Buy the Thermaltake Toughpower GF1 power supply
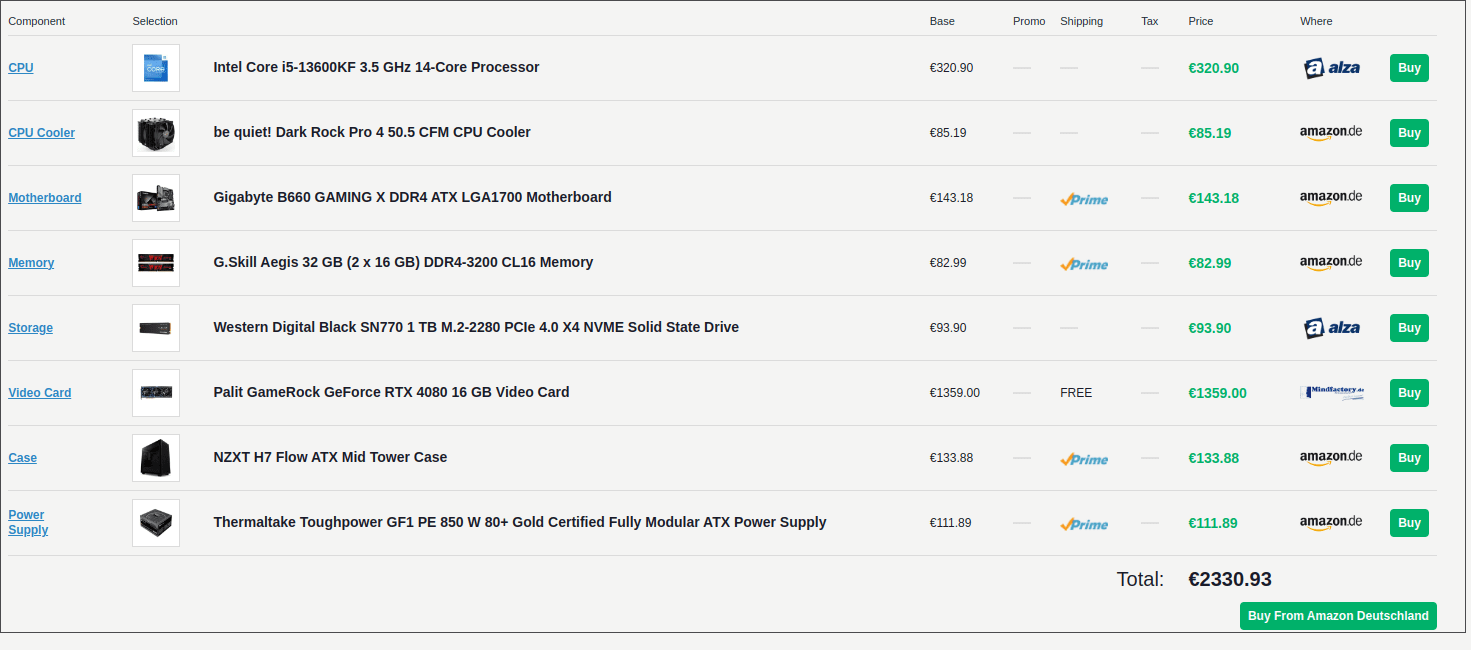Screen dimensions: 1471x650 [x=1409, y=523]
